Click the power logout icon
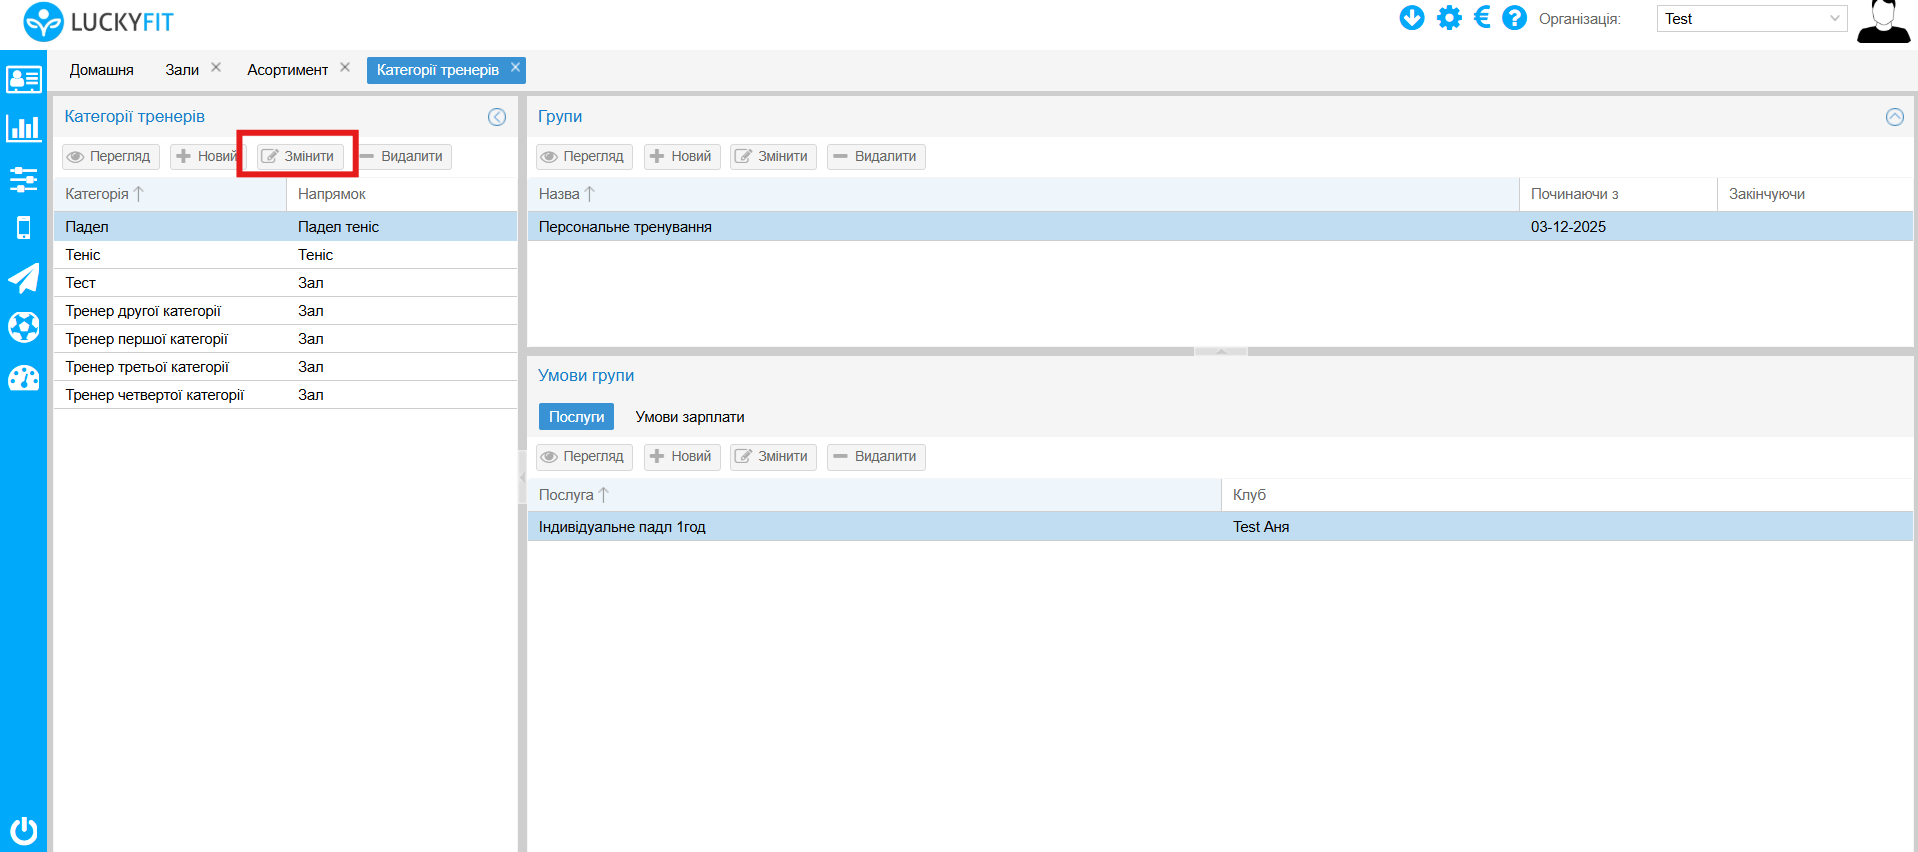1918x852 pixels. (x=23, y=830)
